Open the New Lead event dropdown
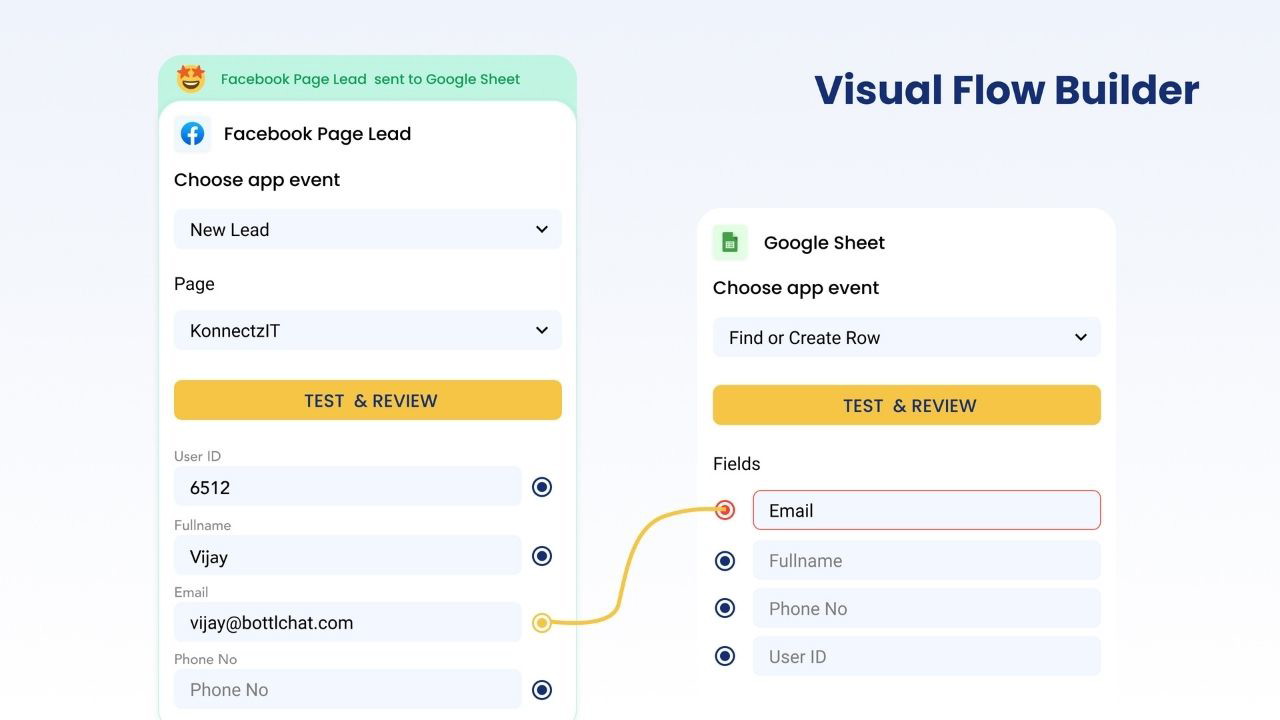1280x720 pixels. pyautogui.click(x=368, y=229)
